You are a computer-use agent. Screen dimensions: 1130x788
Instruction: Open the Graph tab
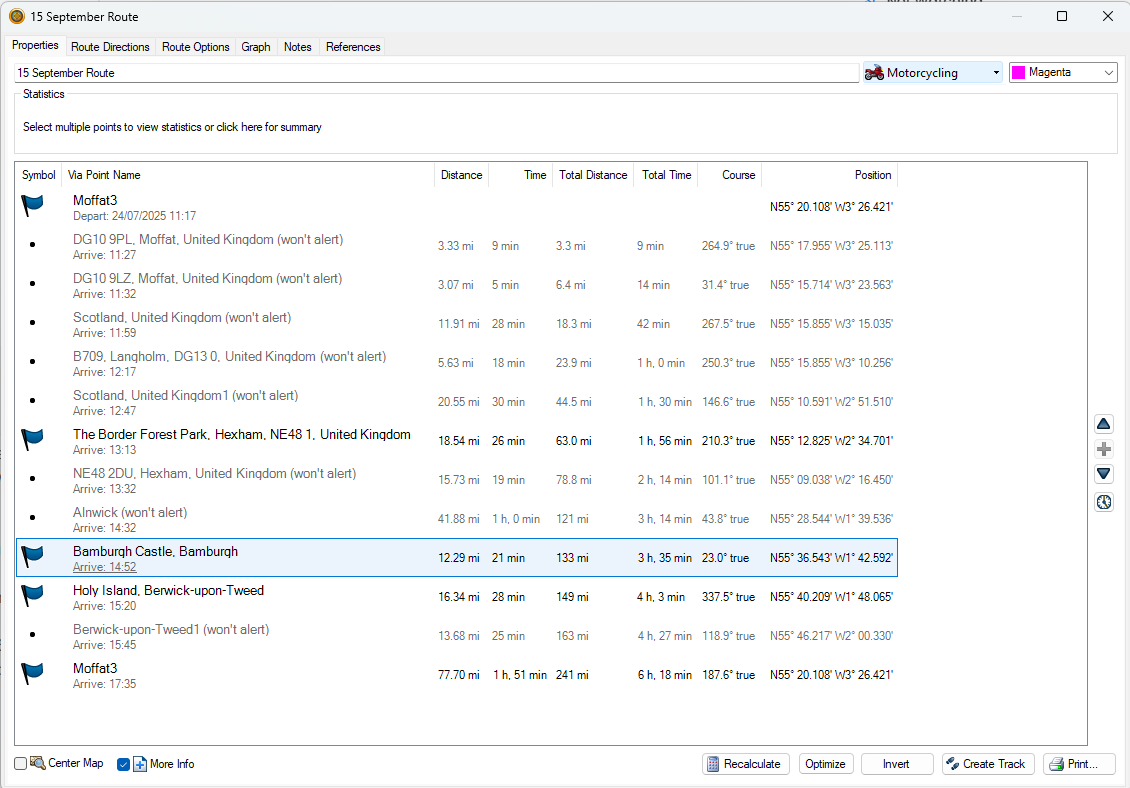click(x=256, y=47)
